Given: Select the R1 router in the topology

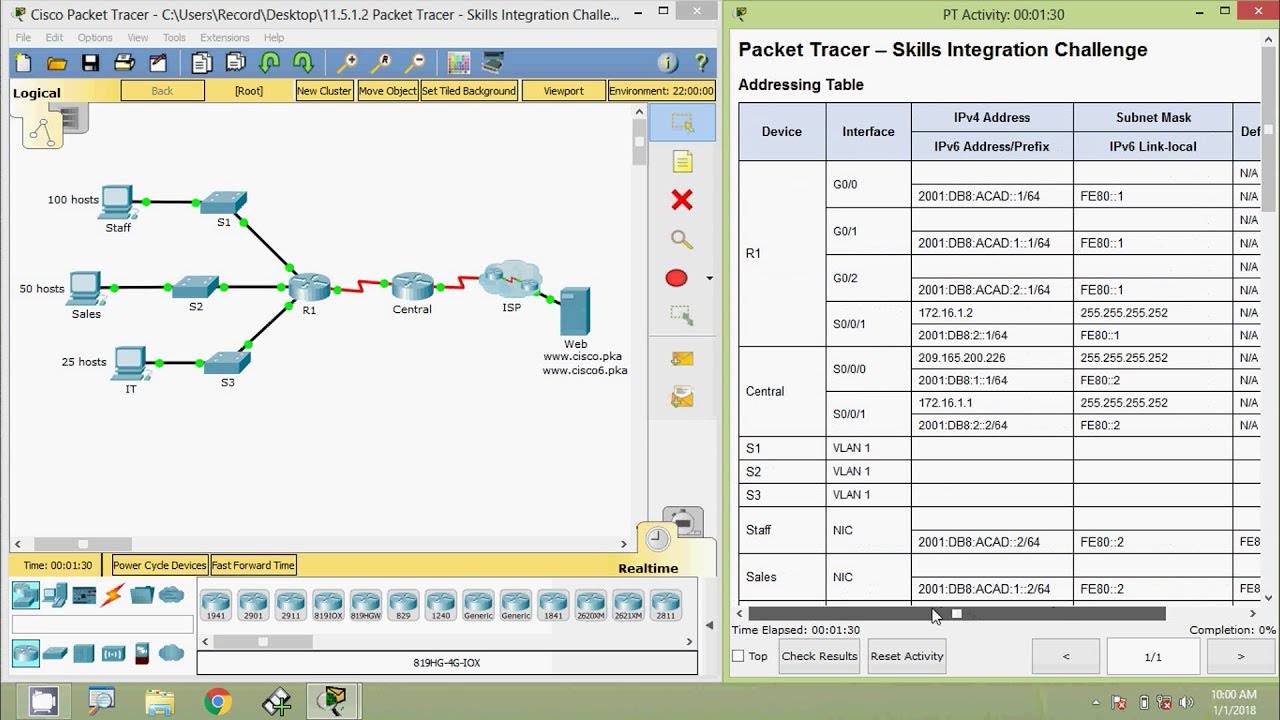Looking at the screenshot, I should (x=309, y=287).
